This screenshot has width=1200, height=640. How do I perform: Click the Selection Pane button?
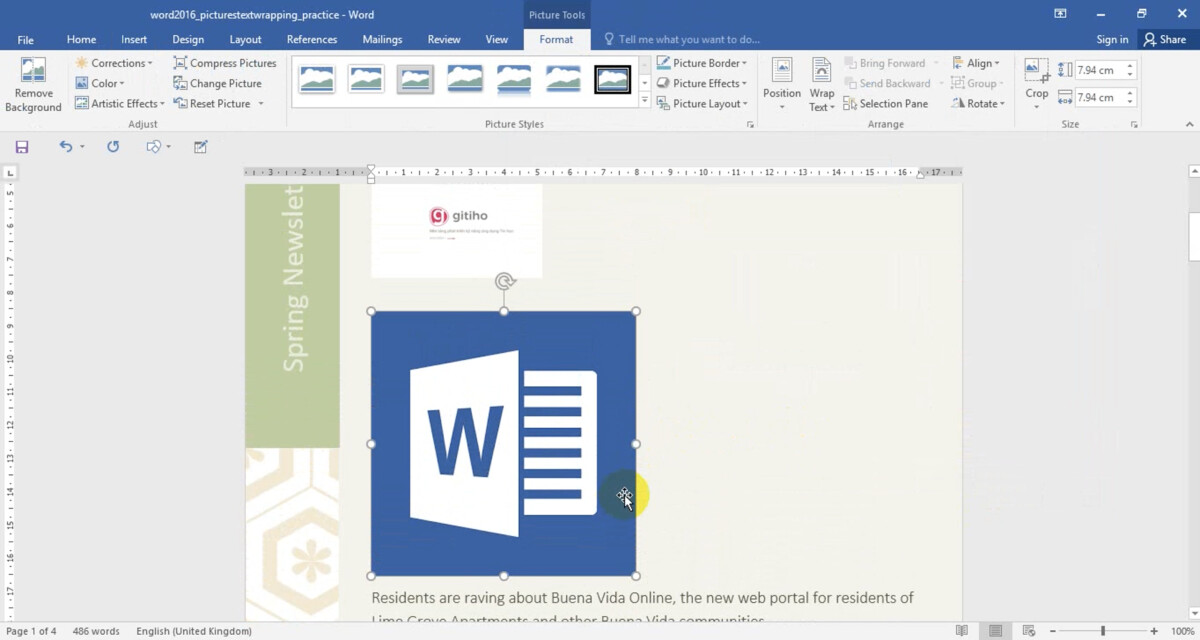[886, 103]
